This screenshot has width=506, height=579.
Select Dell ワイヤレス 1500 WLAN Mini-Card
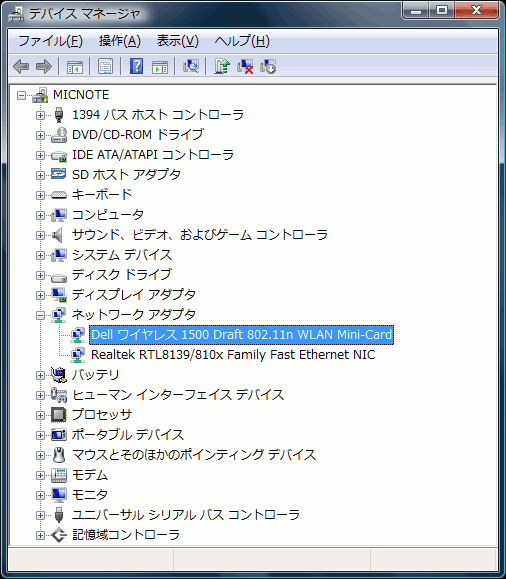pyautogui.click(x=242, y=335)
